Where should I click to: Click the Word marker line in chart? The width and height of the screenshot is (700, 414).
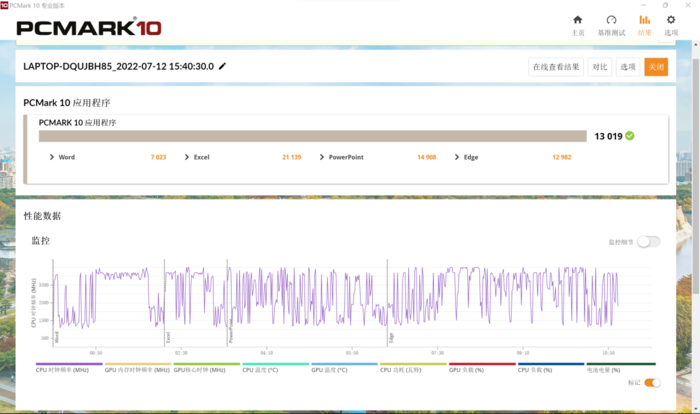point(53,303)
